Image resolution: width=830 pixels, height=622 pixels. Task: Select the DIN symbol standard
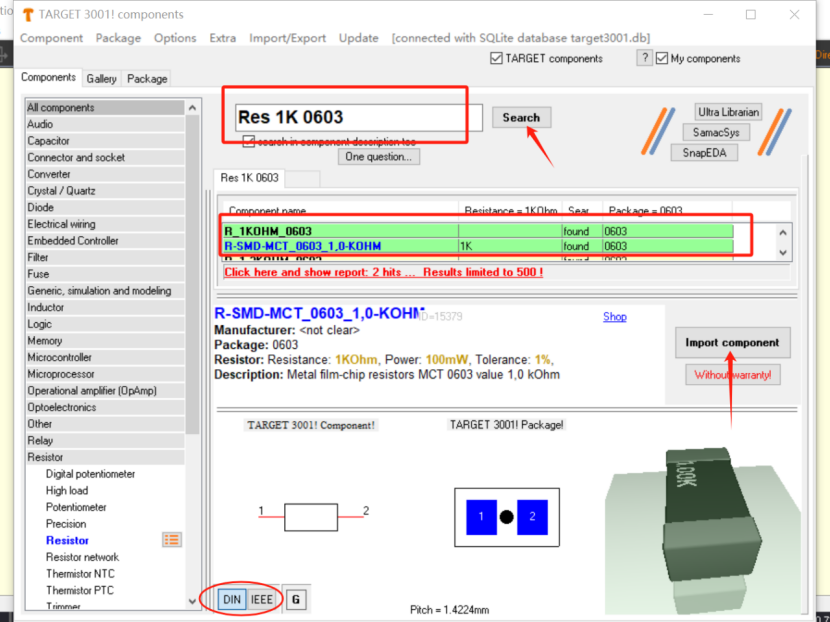coord(232,599)
